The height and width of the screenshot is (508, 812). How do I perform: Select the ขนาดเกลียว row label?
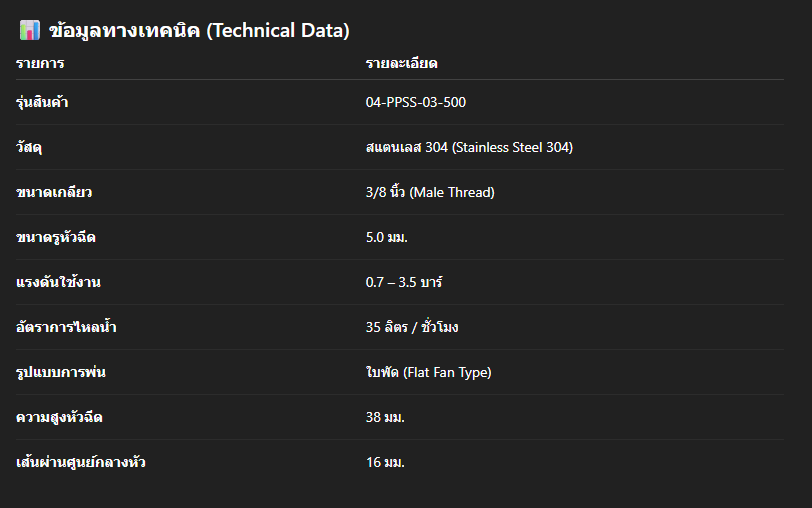coord(47,192)
